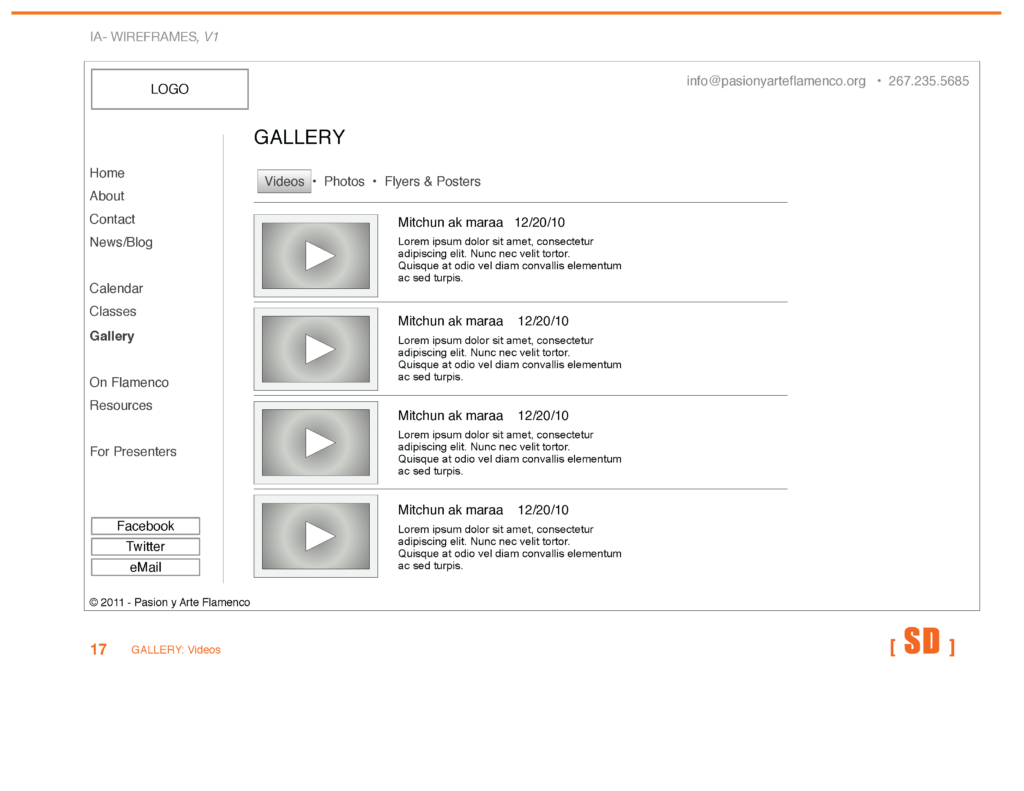Image resolution: width=1024 pixels, height=791 pixels.
Task: Play the fourth video at the bottom
Action: pyautogui.click(x=318, y=537)
